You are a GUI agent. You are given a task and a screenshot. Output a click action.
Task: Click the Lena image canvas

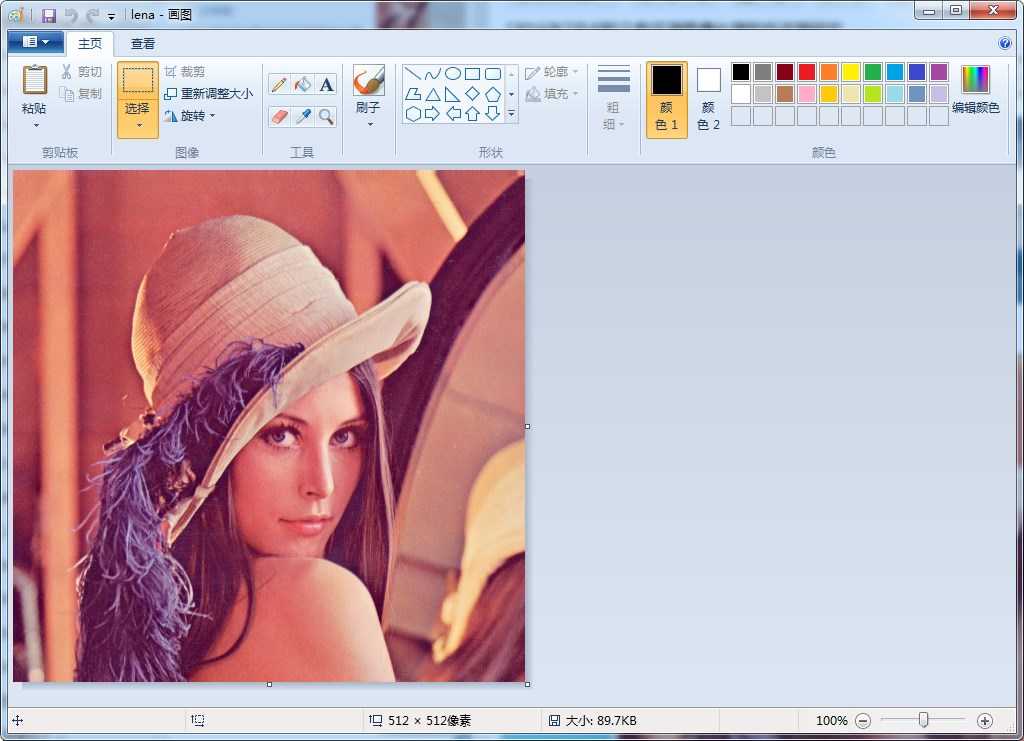269,426
